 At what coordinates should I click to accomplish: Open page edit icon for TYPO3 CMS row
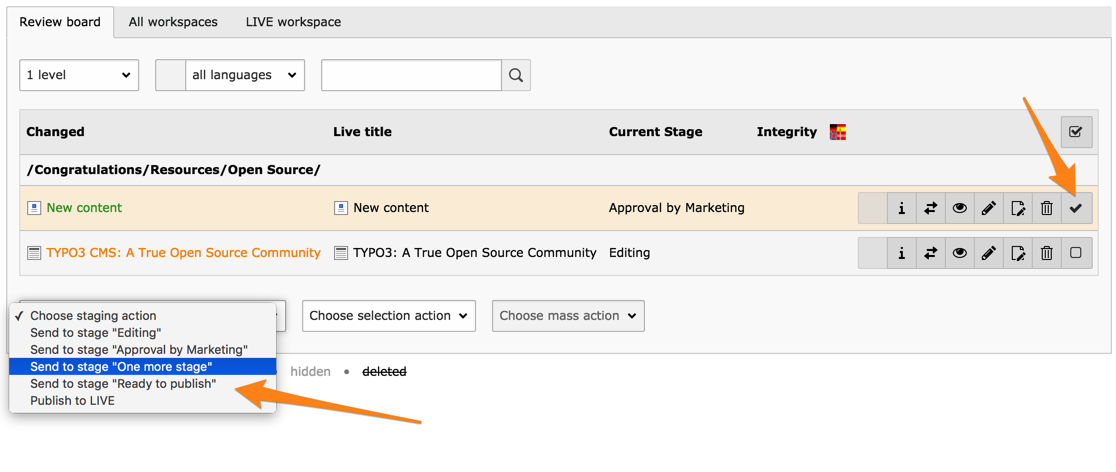coord(1017,253)
